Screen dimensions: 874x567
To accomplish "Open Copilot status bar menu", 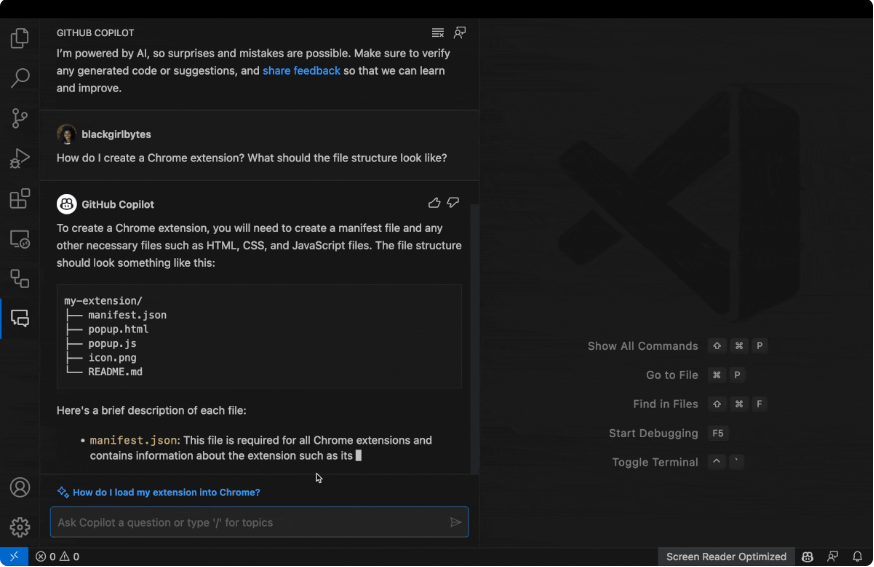I will (x=807, y=556).
